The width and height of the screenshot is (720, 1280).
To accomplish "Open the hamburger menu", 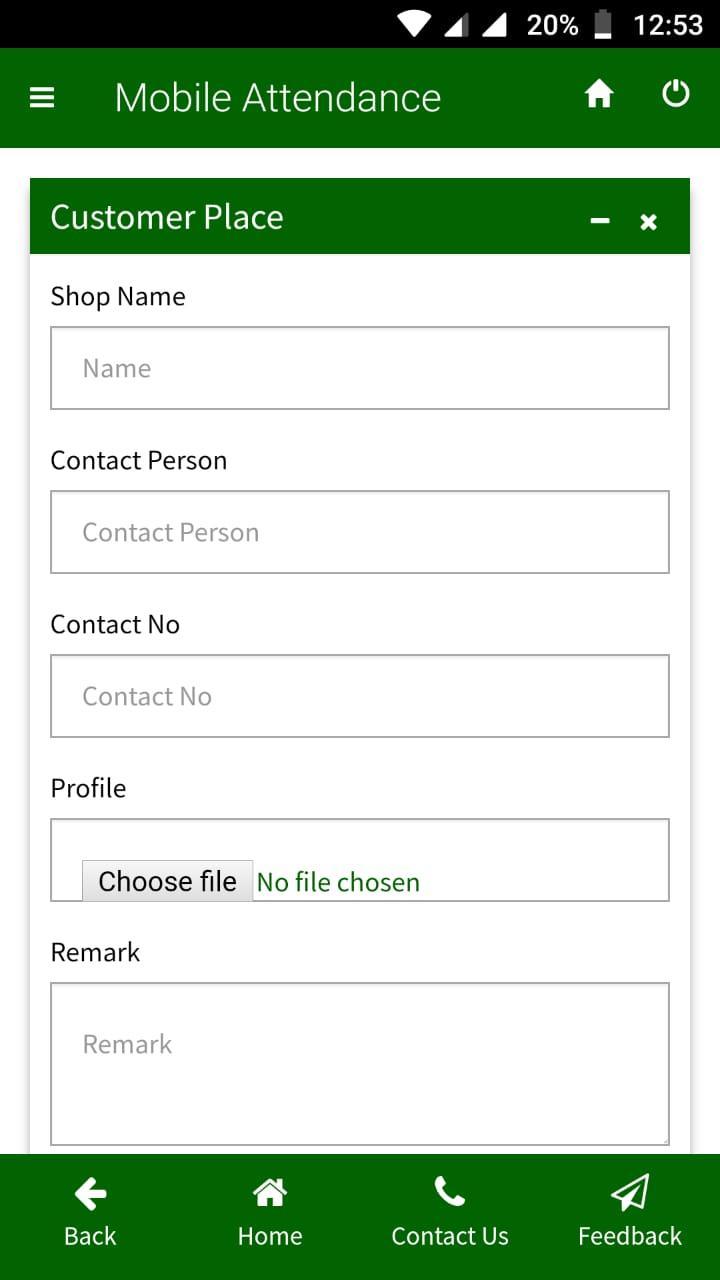I will coord(42,98).
